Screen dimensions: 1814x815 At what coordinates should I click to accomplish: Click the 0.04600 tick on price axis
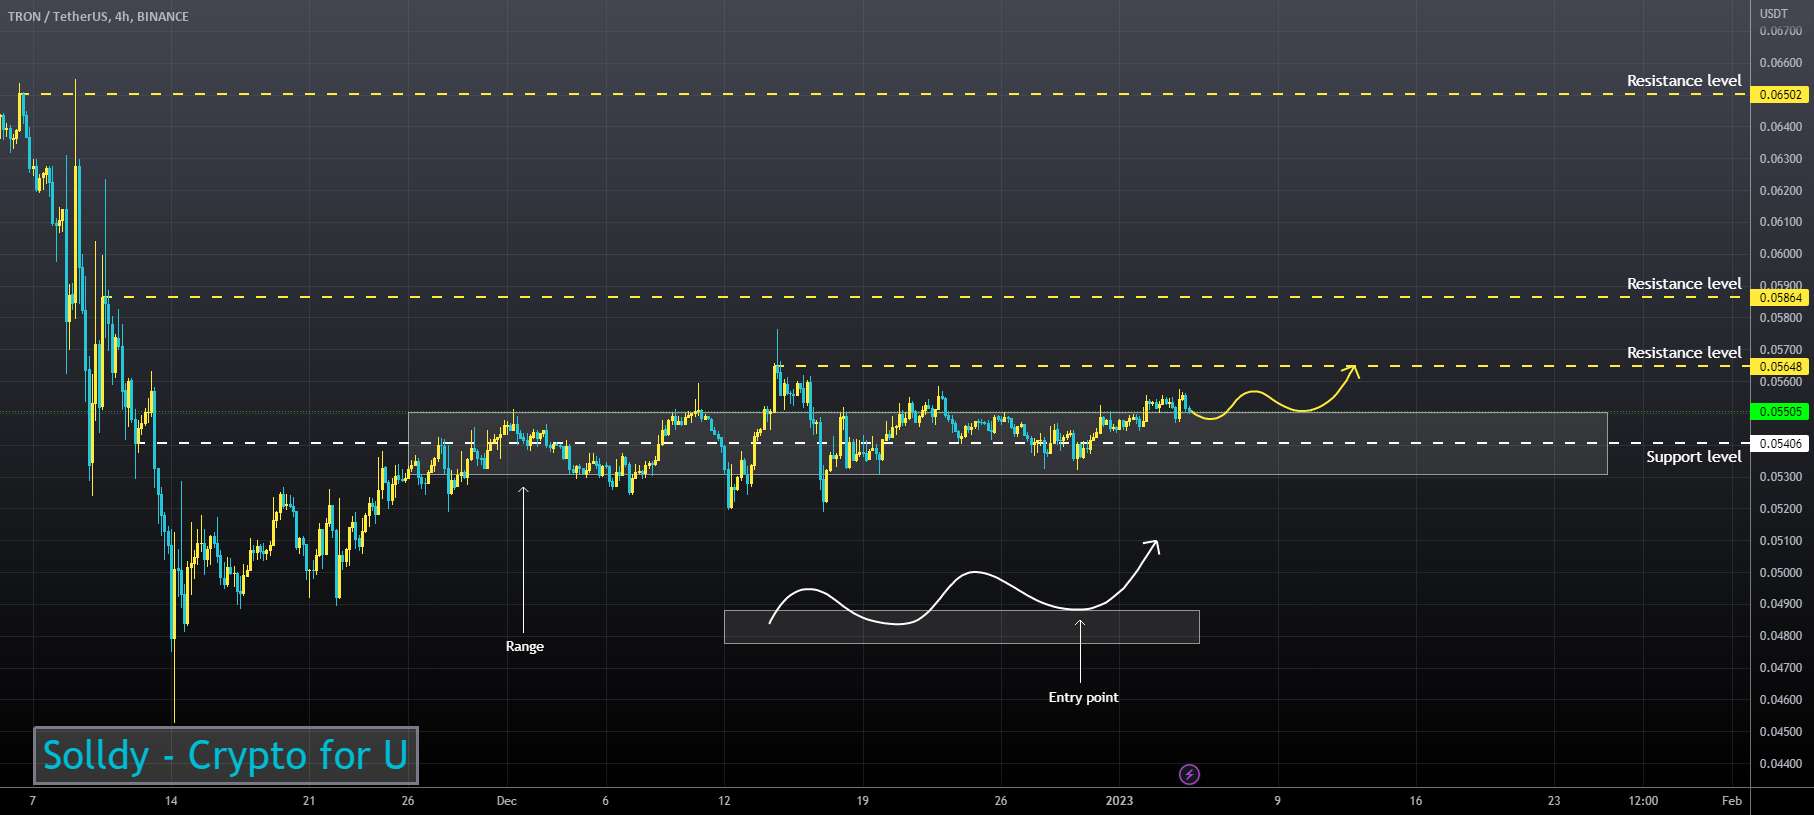coord(1780,700)
